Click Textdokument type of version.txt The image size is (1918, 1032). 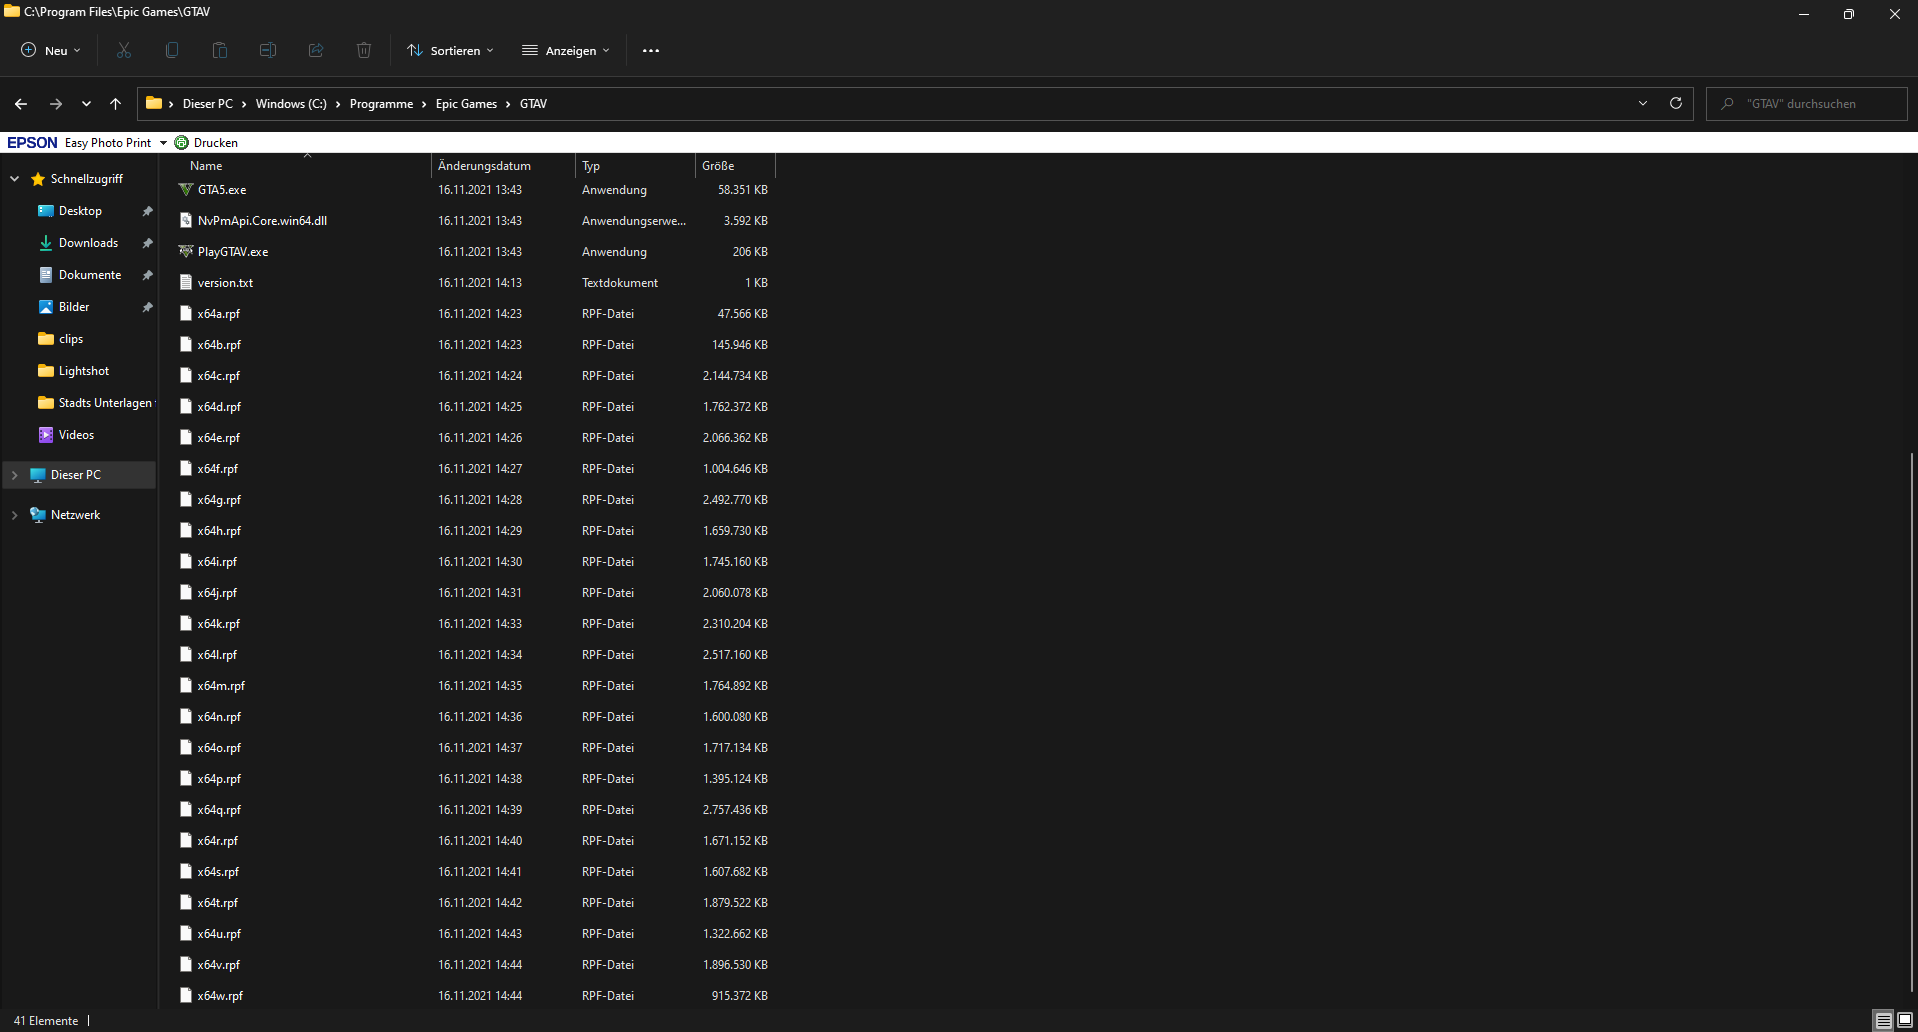point(620,283)
